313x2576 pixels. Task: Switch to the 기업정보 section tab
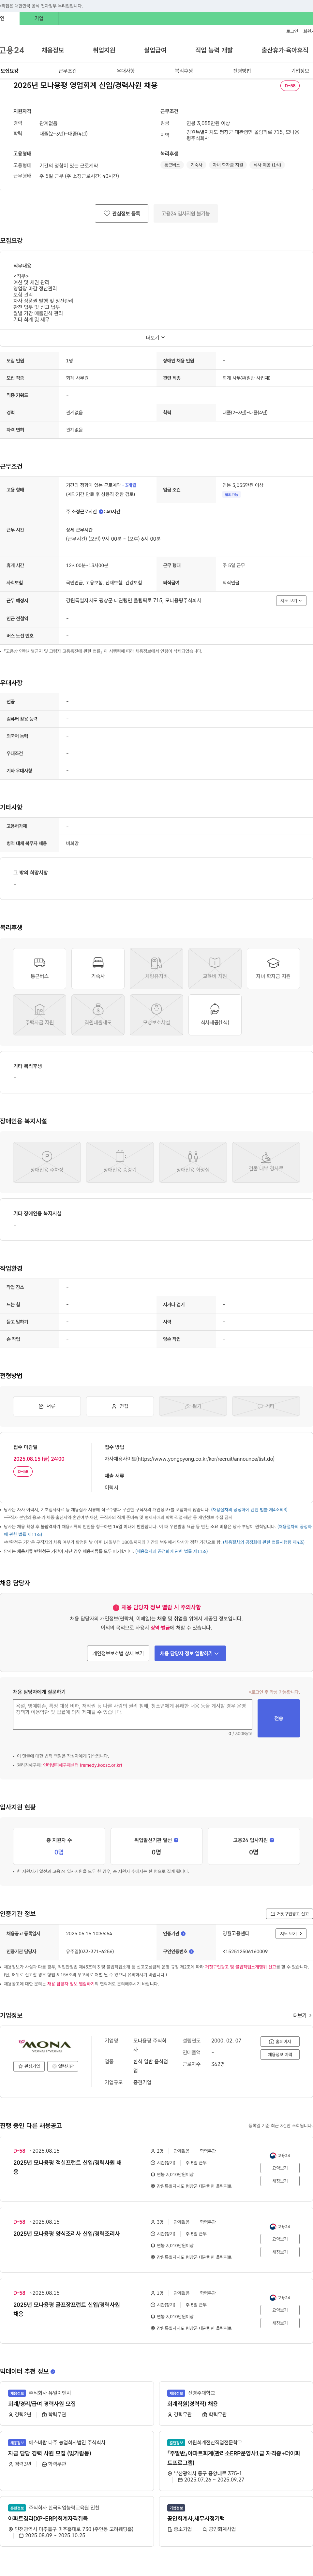(x=300, y=71)
